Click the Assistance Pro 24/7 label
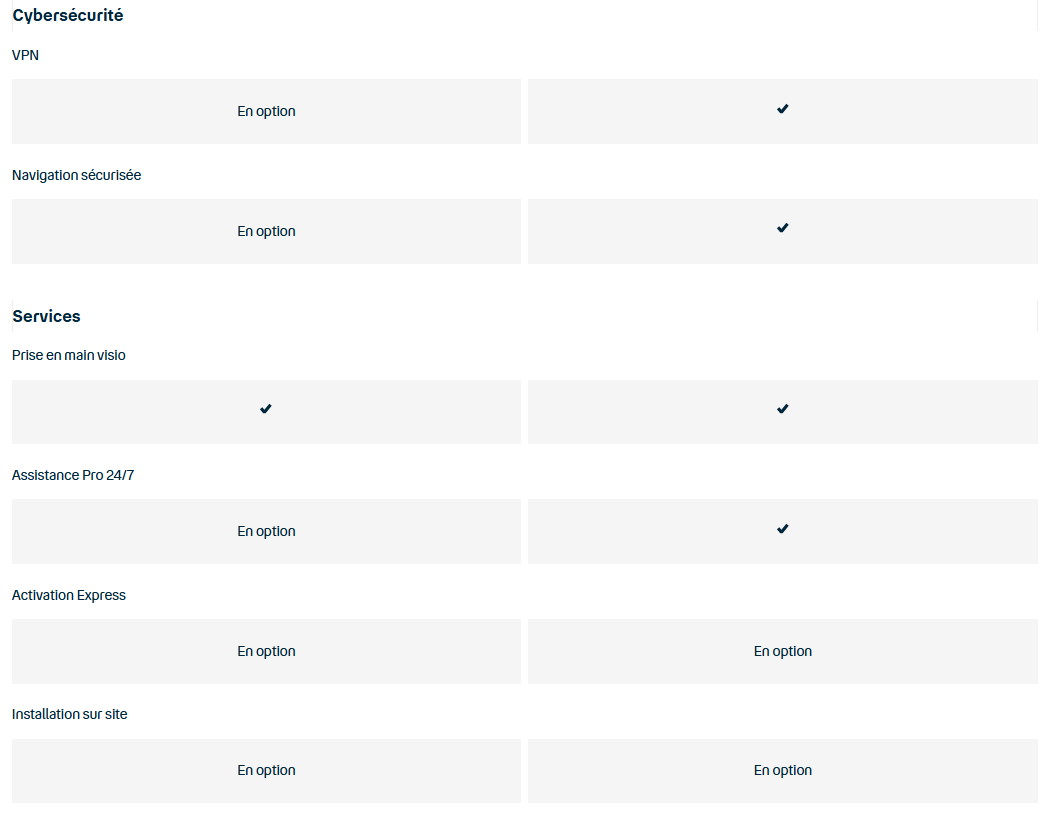Screen dimensions: 1049x816 (x=73, y=476)
